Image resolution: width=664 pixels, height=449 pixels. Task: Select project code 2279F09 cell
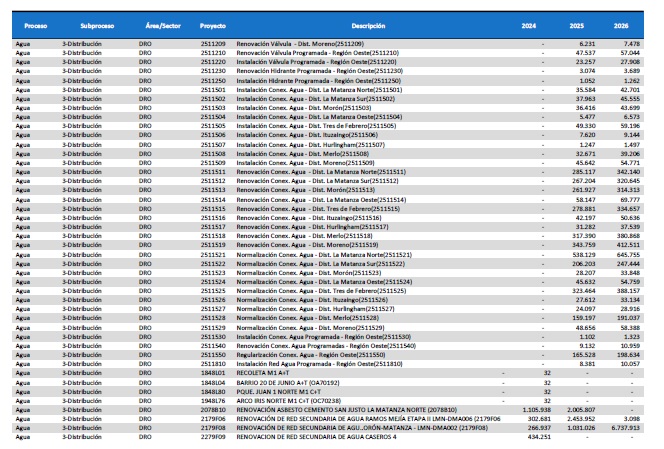[212, 437]
